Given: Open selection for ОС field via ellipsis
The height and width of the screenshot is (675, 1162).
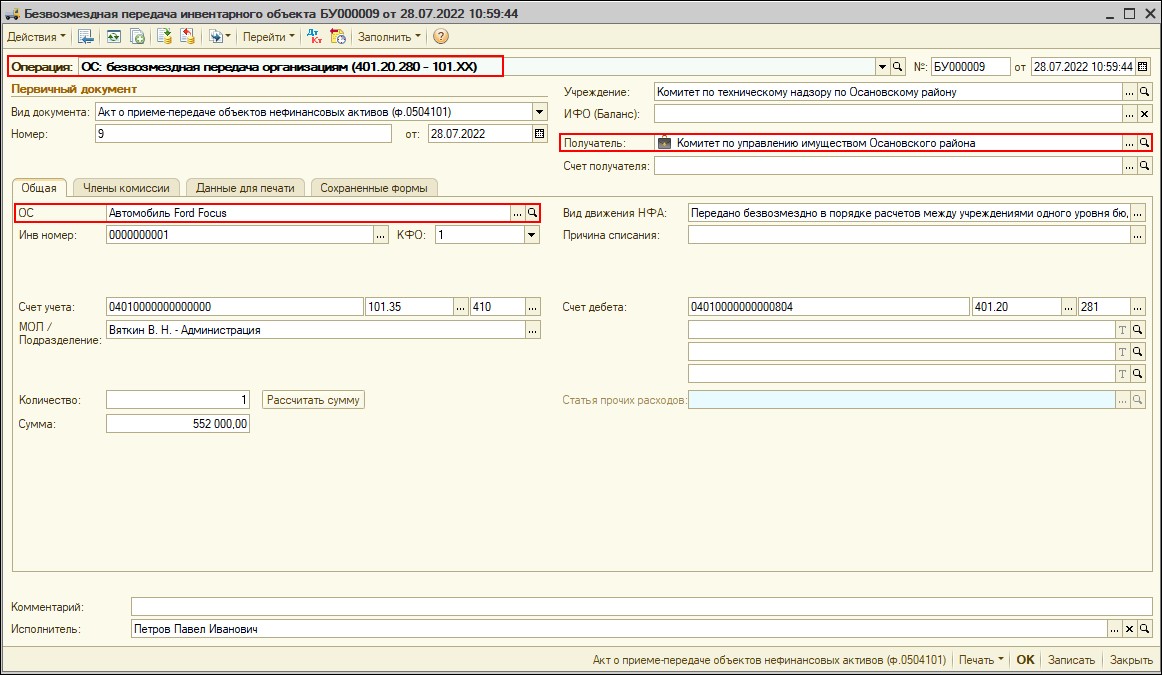Looking at the screenshot, I should pyautogui.click(x=517, y=213).
